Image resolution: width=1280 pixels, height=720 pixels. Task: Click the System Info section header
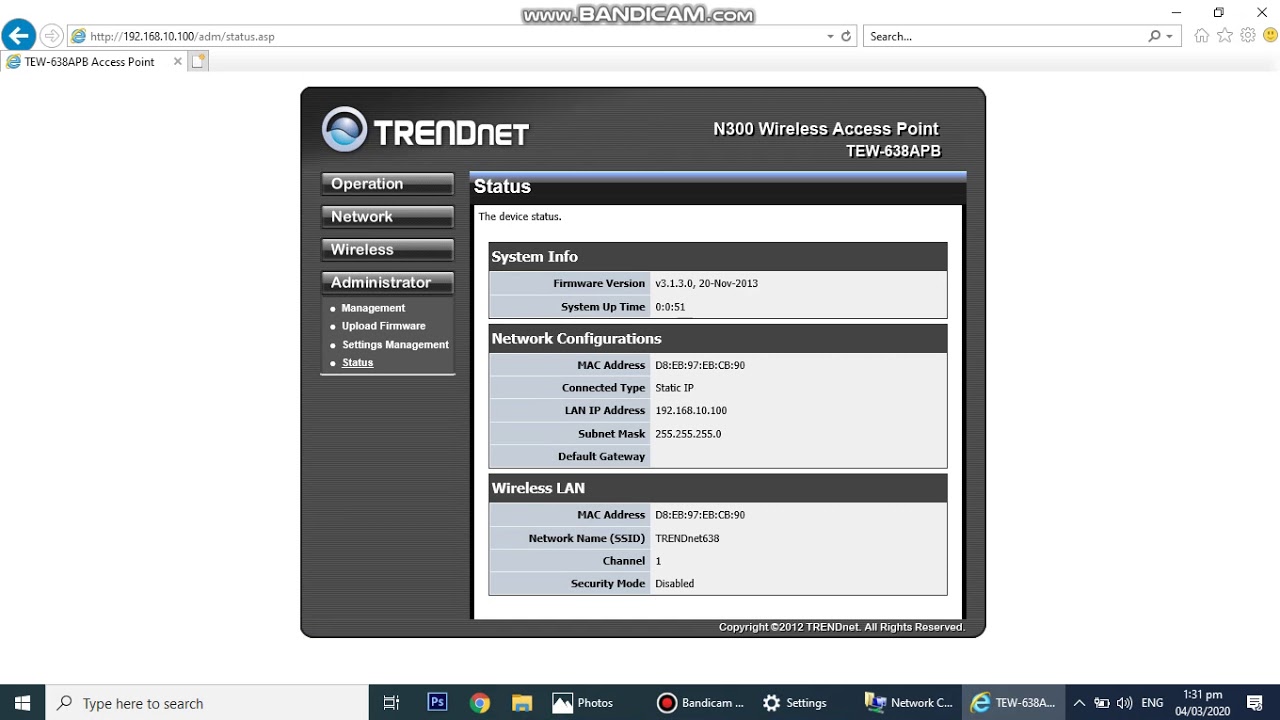tap(718, 257)
